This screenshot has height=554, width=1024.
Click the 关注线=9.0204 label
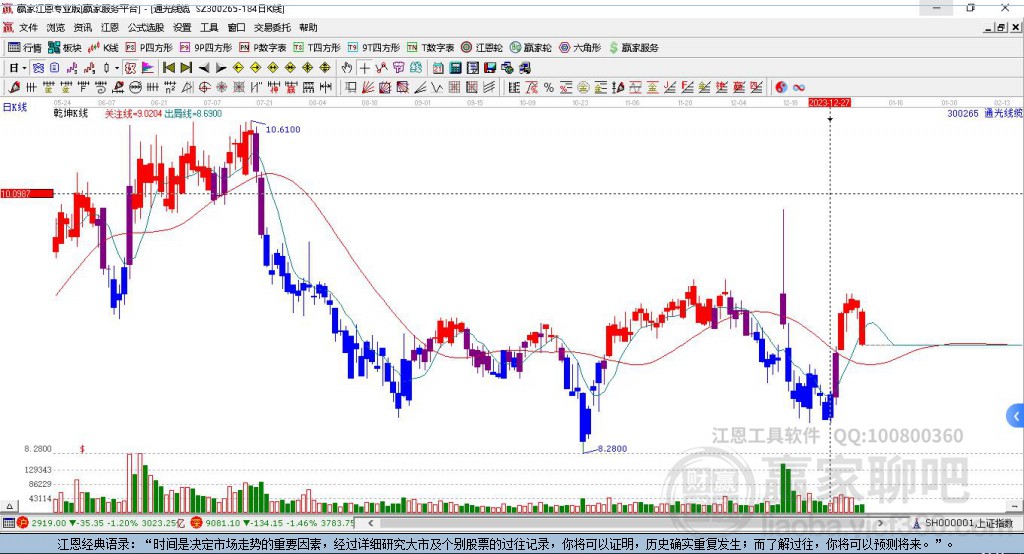pyautogui.click(x=133, y=114)
